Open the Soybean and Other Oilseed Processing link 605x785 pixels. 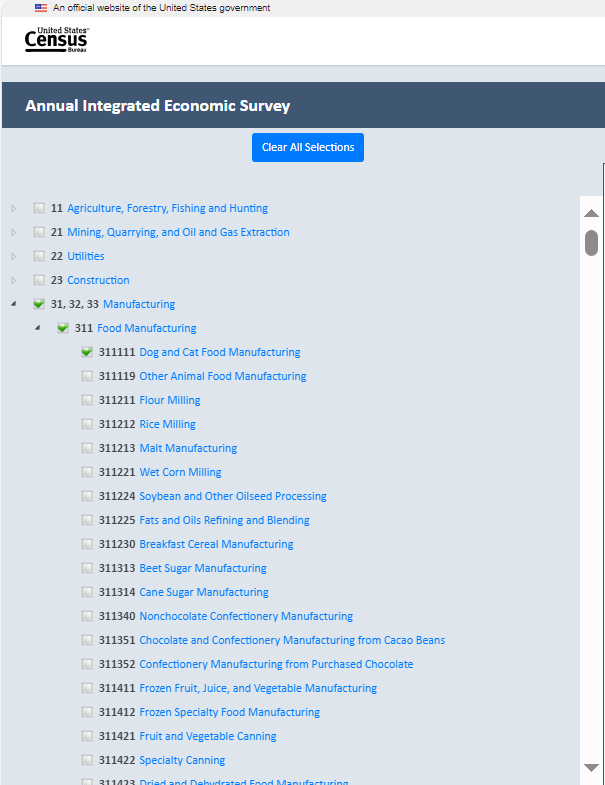(232, 496)
